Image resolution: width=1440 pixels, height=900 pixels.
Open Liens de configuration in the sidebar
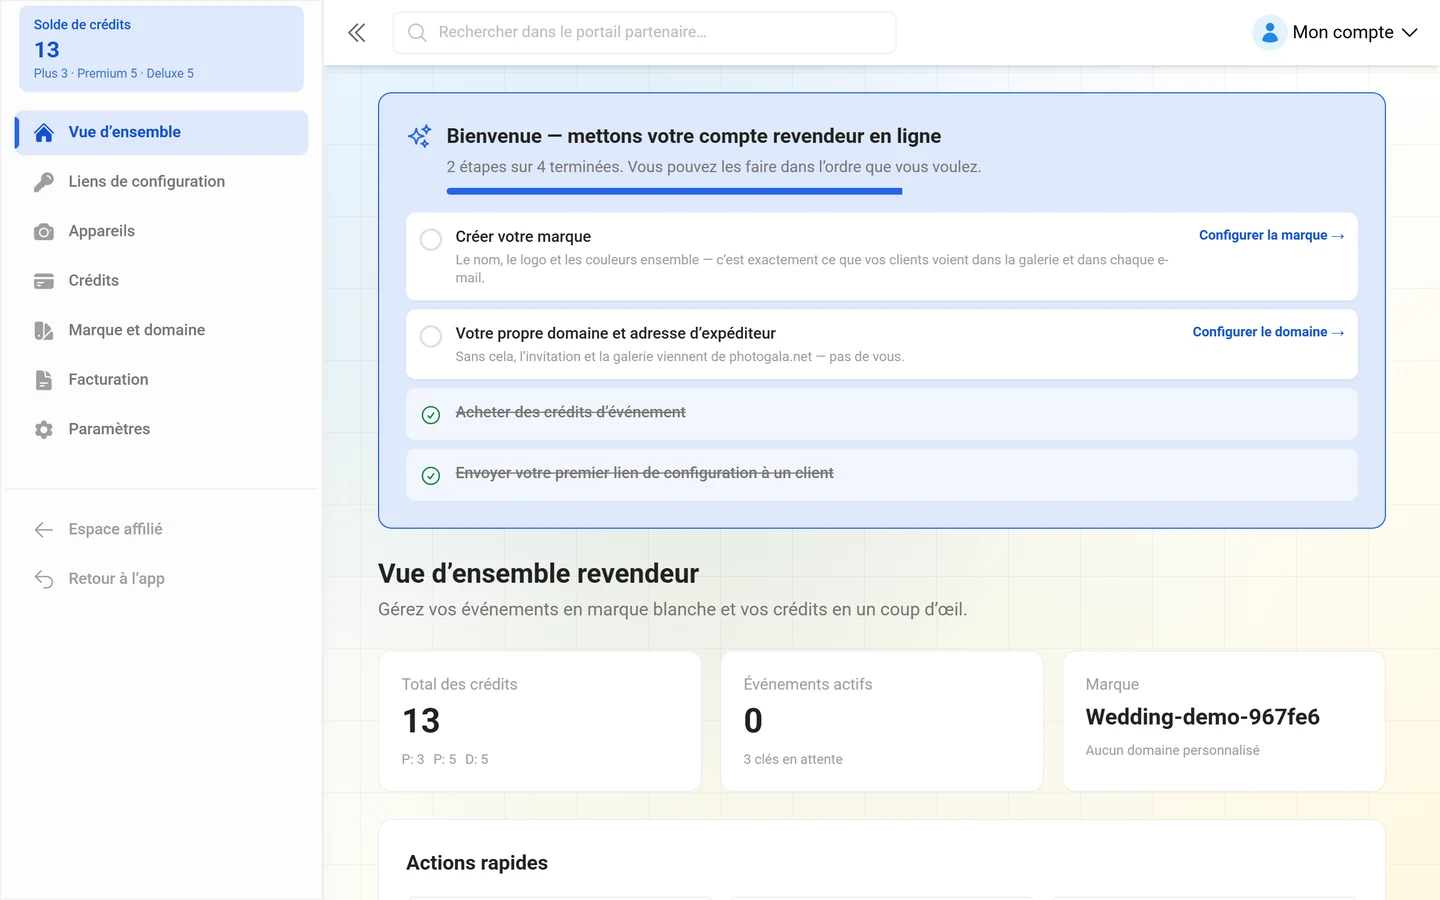click(x=162, y=182)
